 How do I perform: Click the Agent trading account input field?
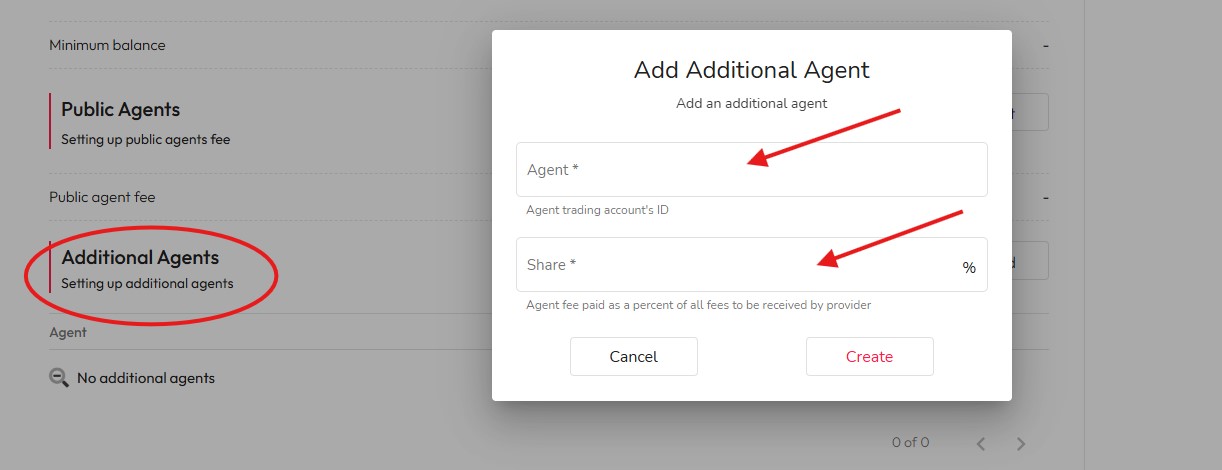[x=751, y=170]
